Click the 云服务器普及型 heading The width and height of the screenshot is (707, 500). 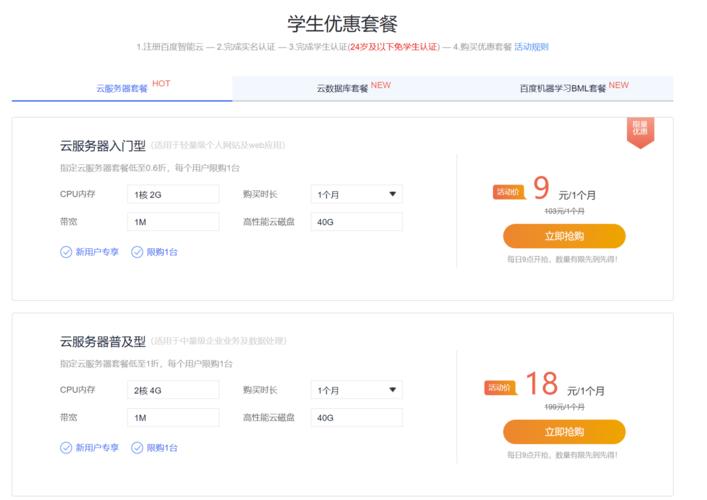click(x=103, y=341)
